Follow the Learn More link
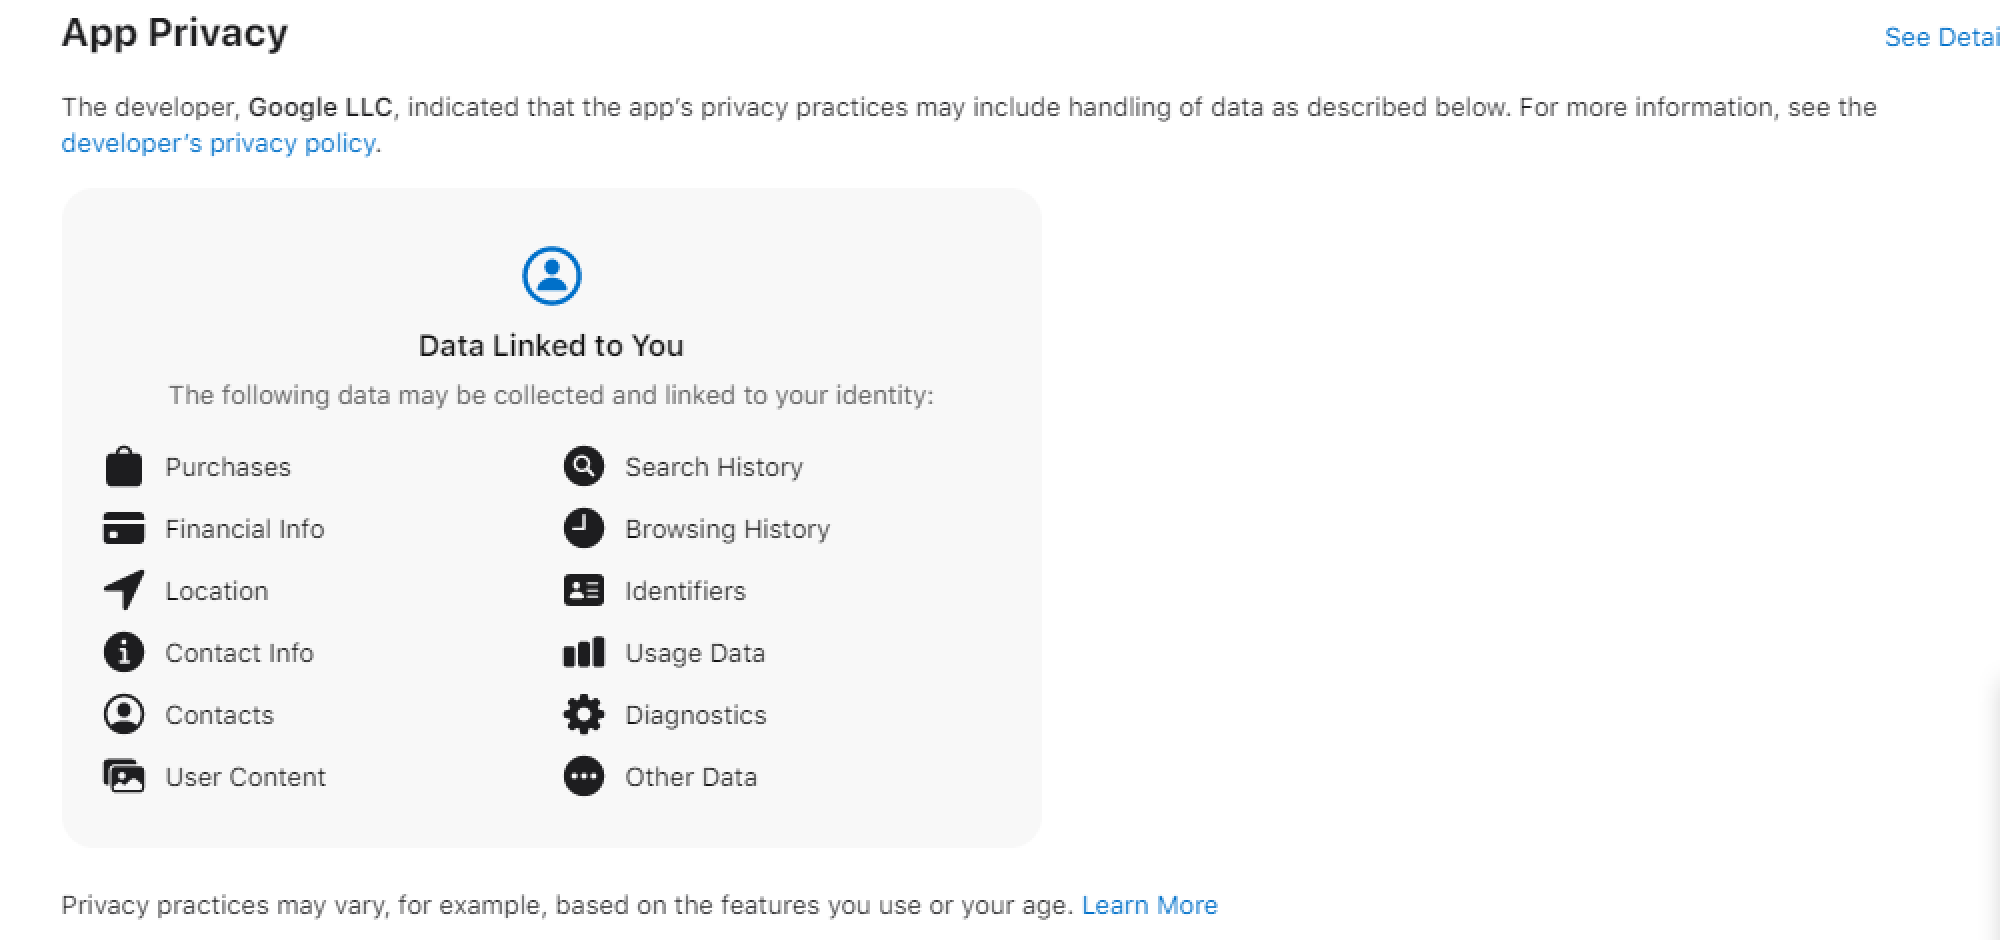The height and width of the screenshot is (940, 2000). coord(1150,905)
